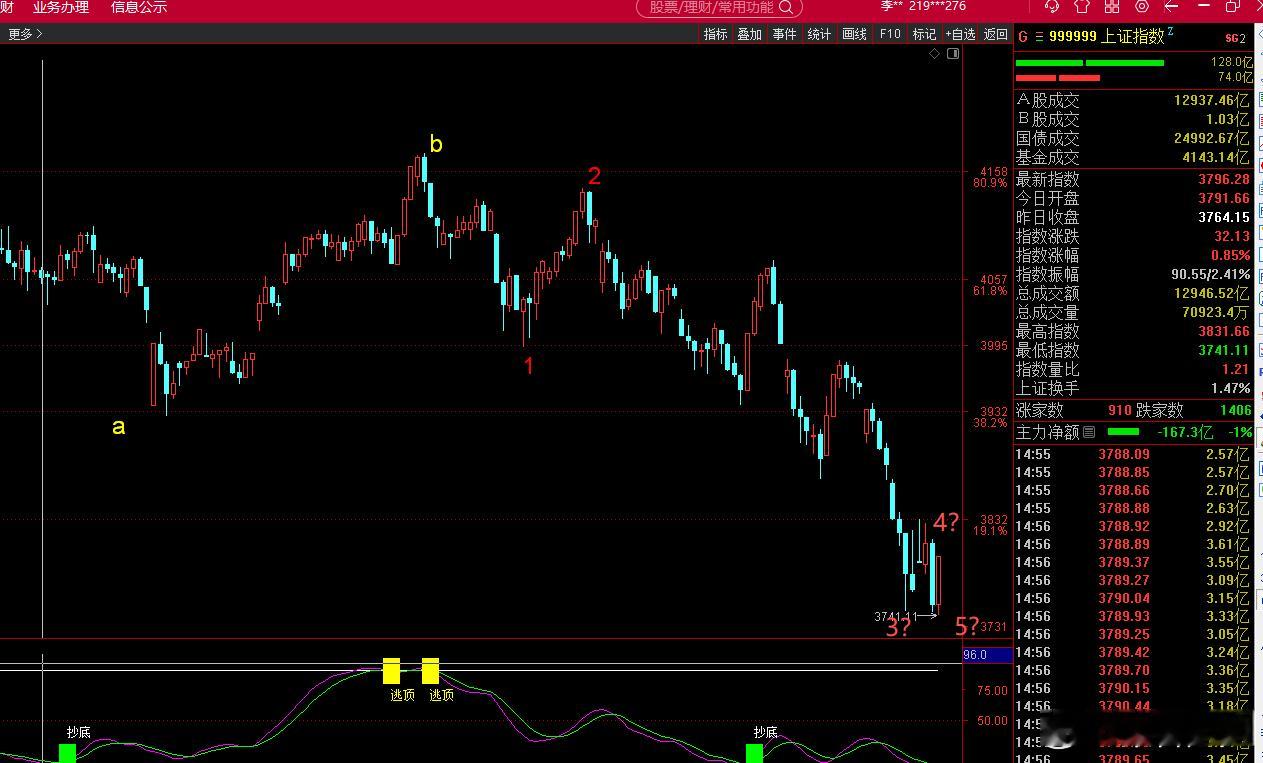Open the 指标 indicator toolbar button
Image resolution: width=1263 pixels, height=763 pixels.
click(716, 34)
